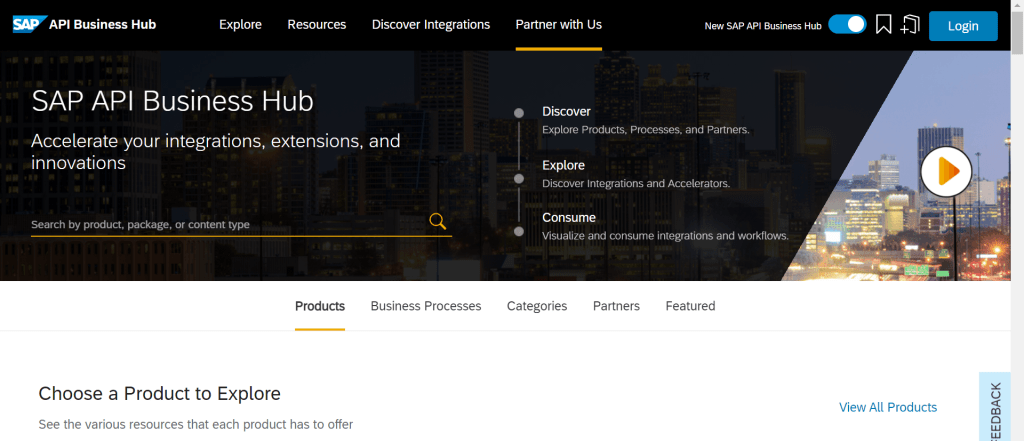Click 'Visualize and consume integrations and workflows.' text
This screenshot has height=441, width=1024.
tap(665, 235)
